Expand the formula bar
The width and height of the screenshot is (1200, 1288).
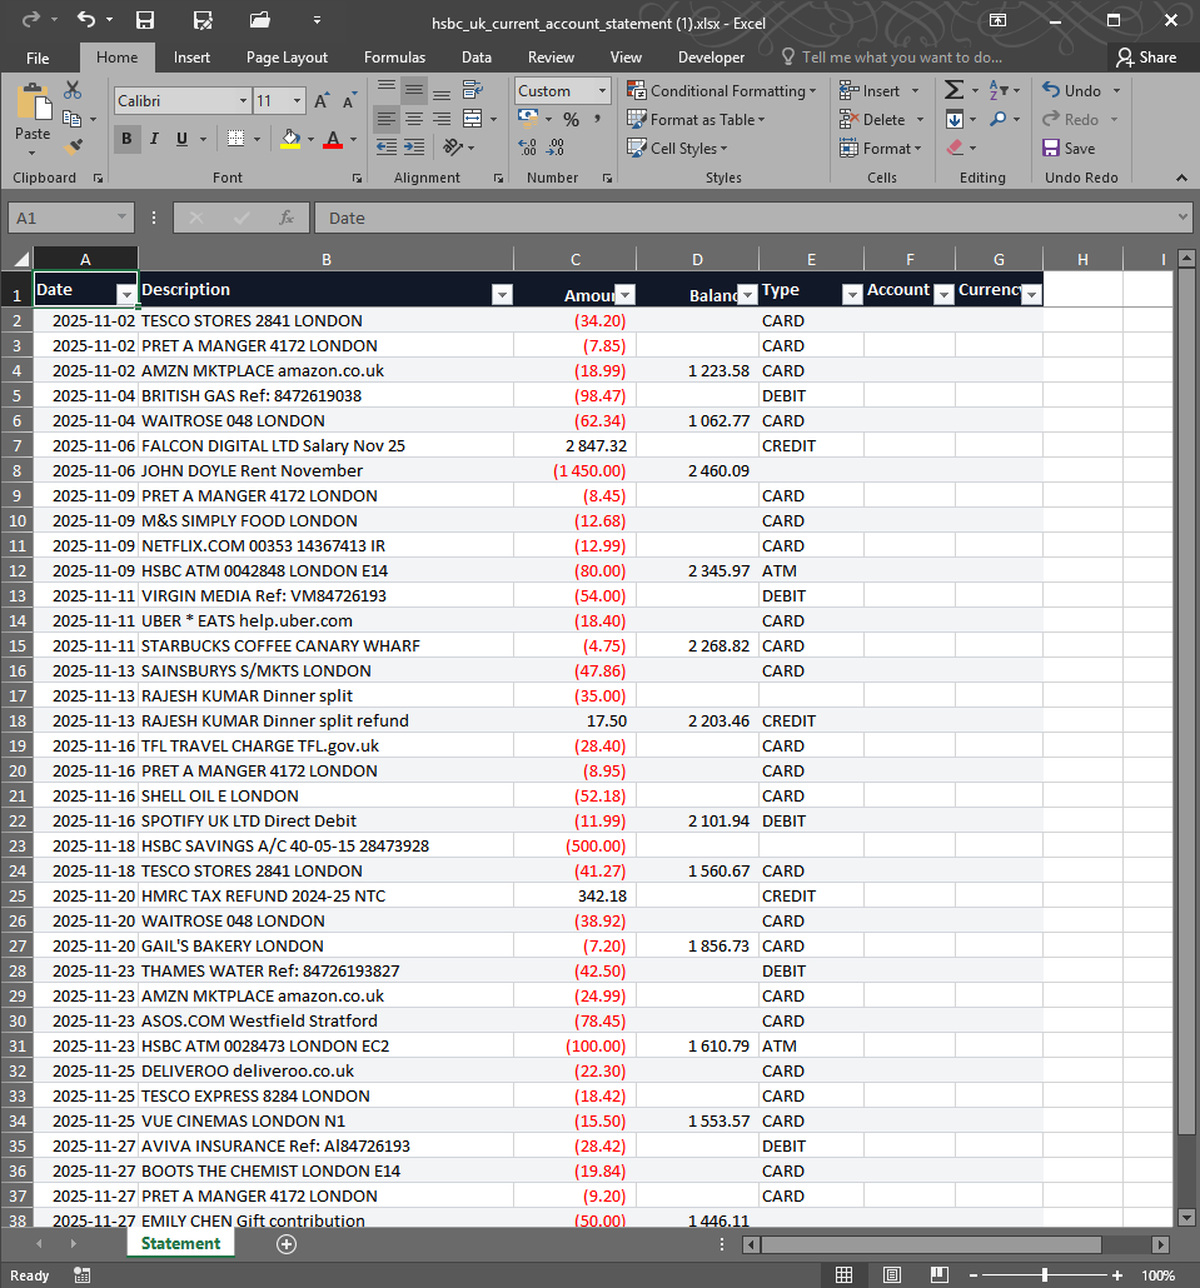(1182, 217)
